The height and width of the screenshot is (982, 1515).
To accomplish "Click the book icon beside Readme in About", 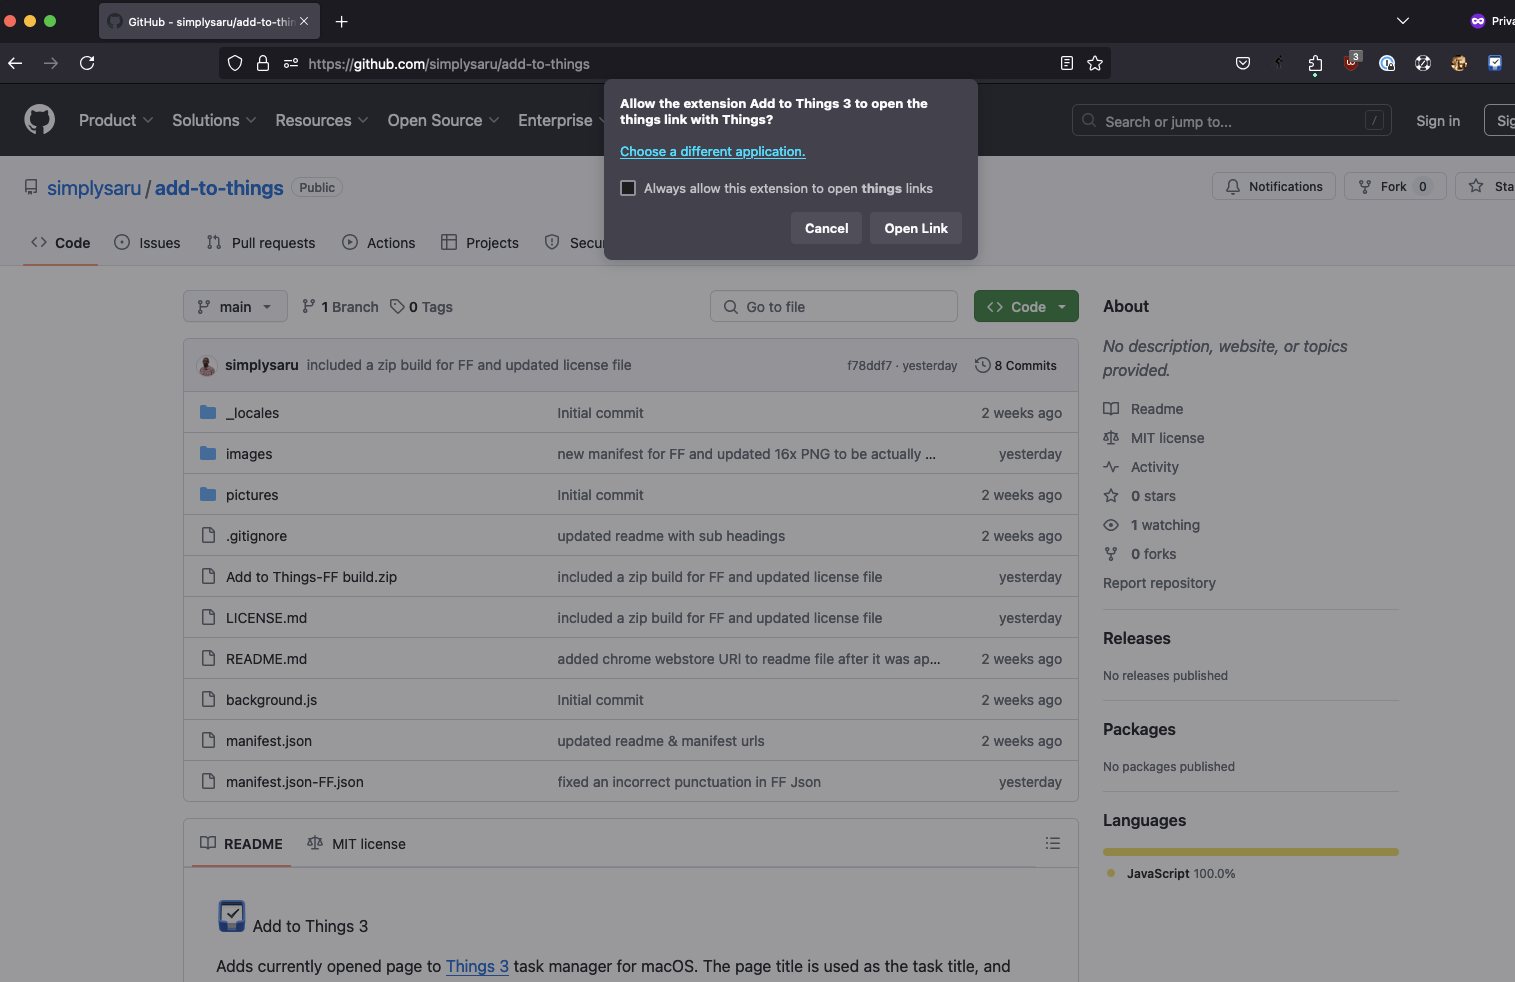I will (1111, 408).
